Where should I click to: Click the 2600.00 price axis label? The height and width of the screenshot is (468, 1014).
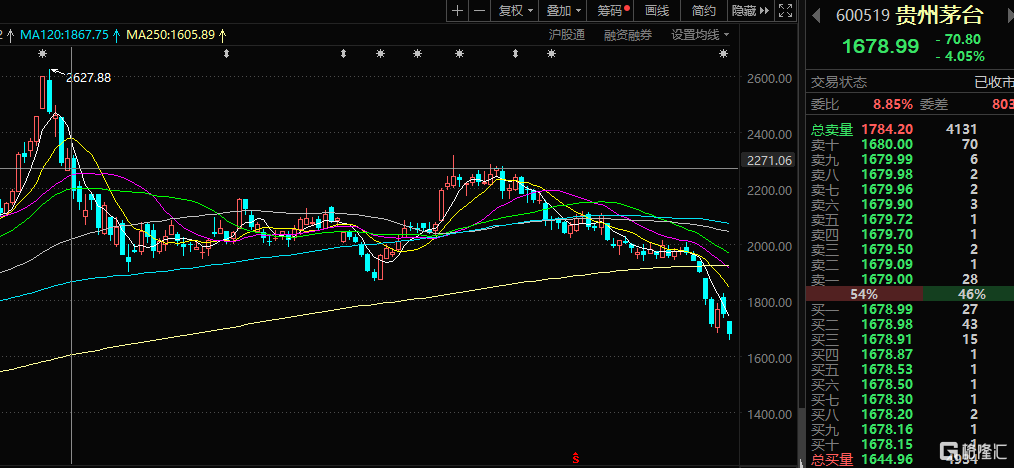[769, 78]
